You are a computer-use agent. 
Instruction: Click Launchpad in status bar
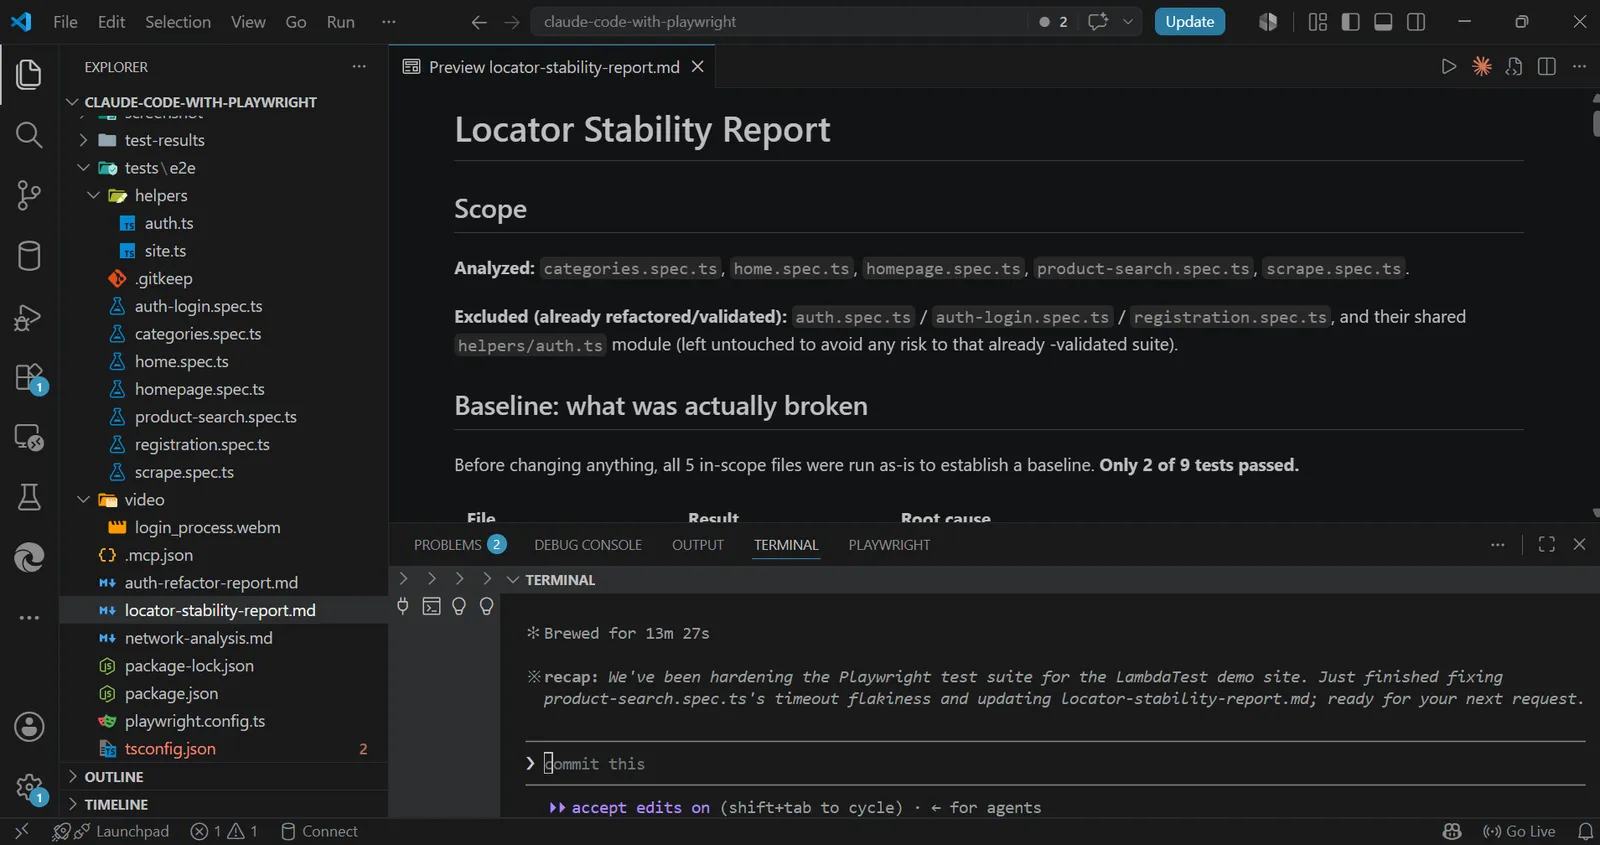(x=122, y=831)
